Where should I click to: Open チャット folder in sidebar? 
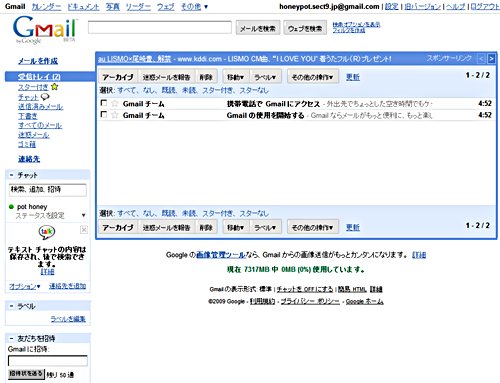[x=28, y=97]
